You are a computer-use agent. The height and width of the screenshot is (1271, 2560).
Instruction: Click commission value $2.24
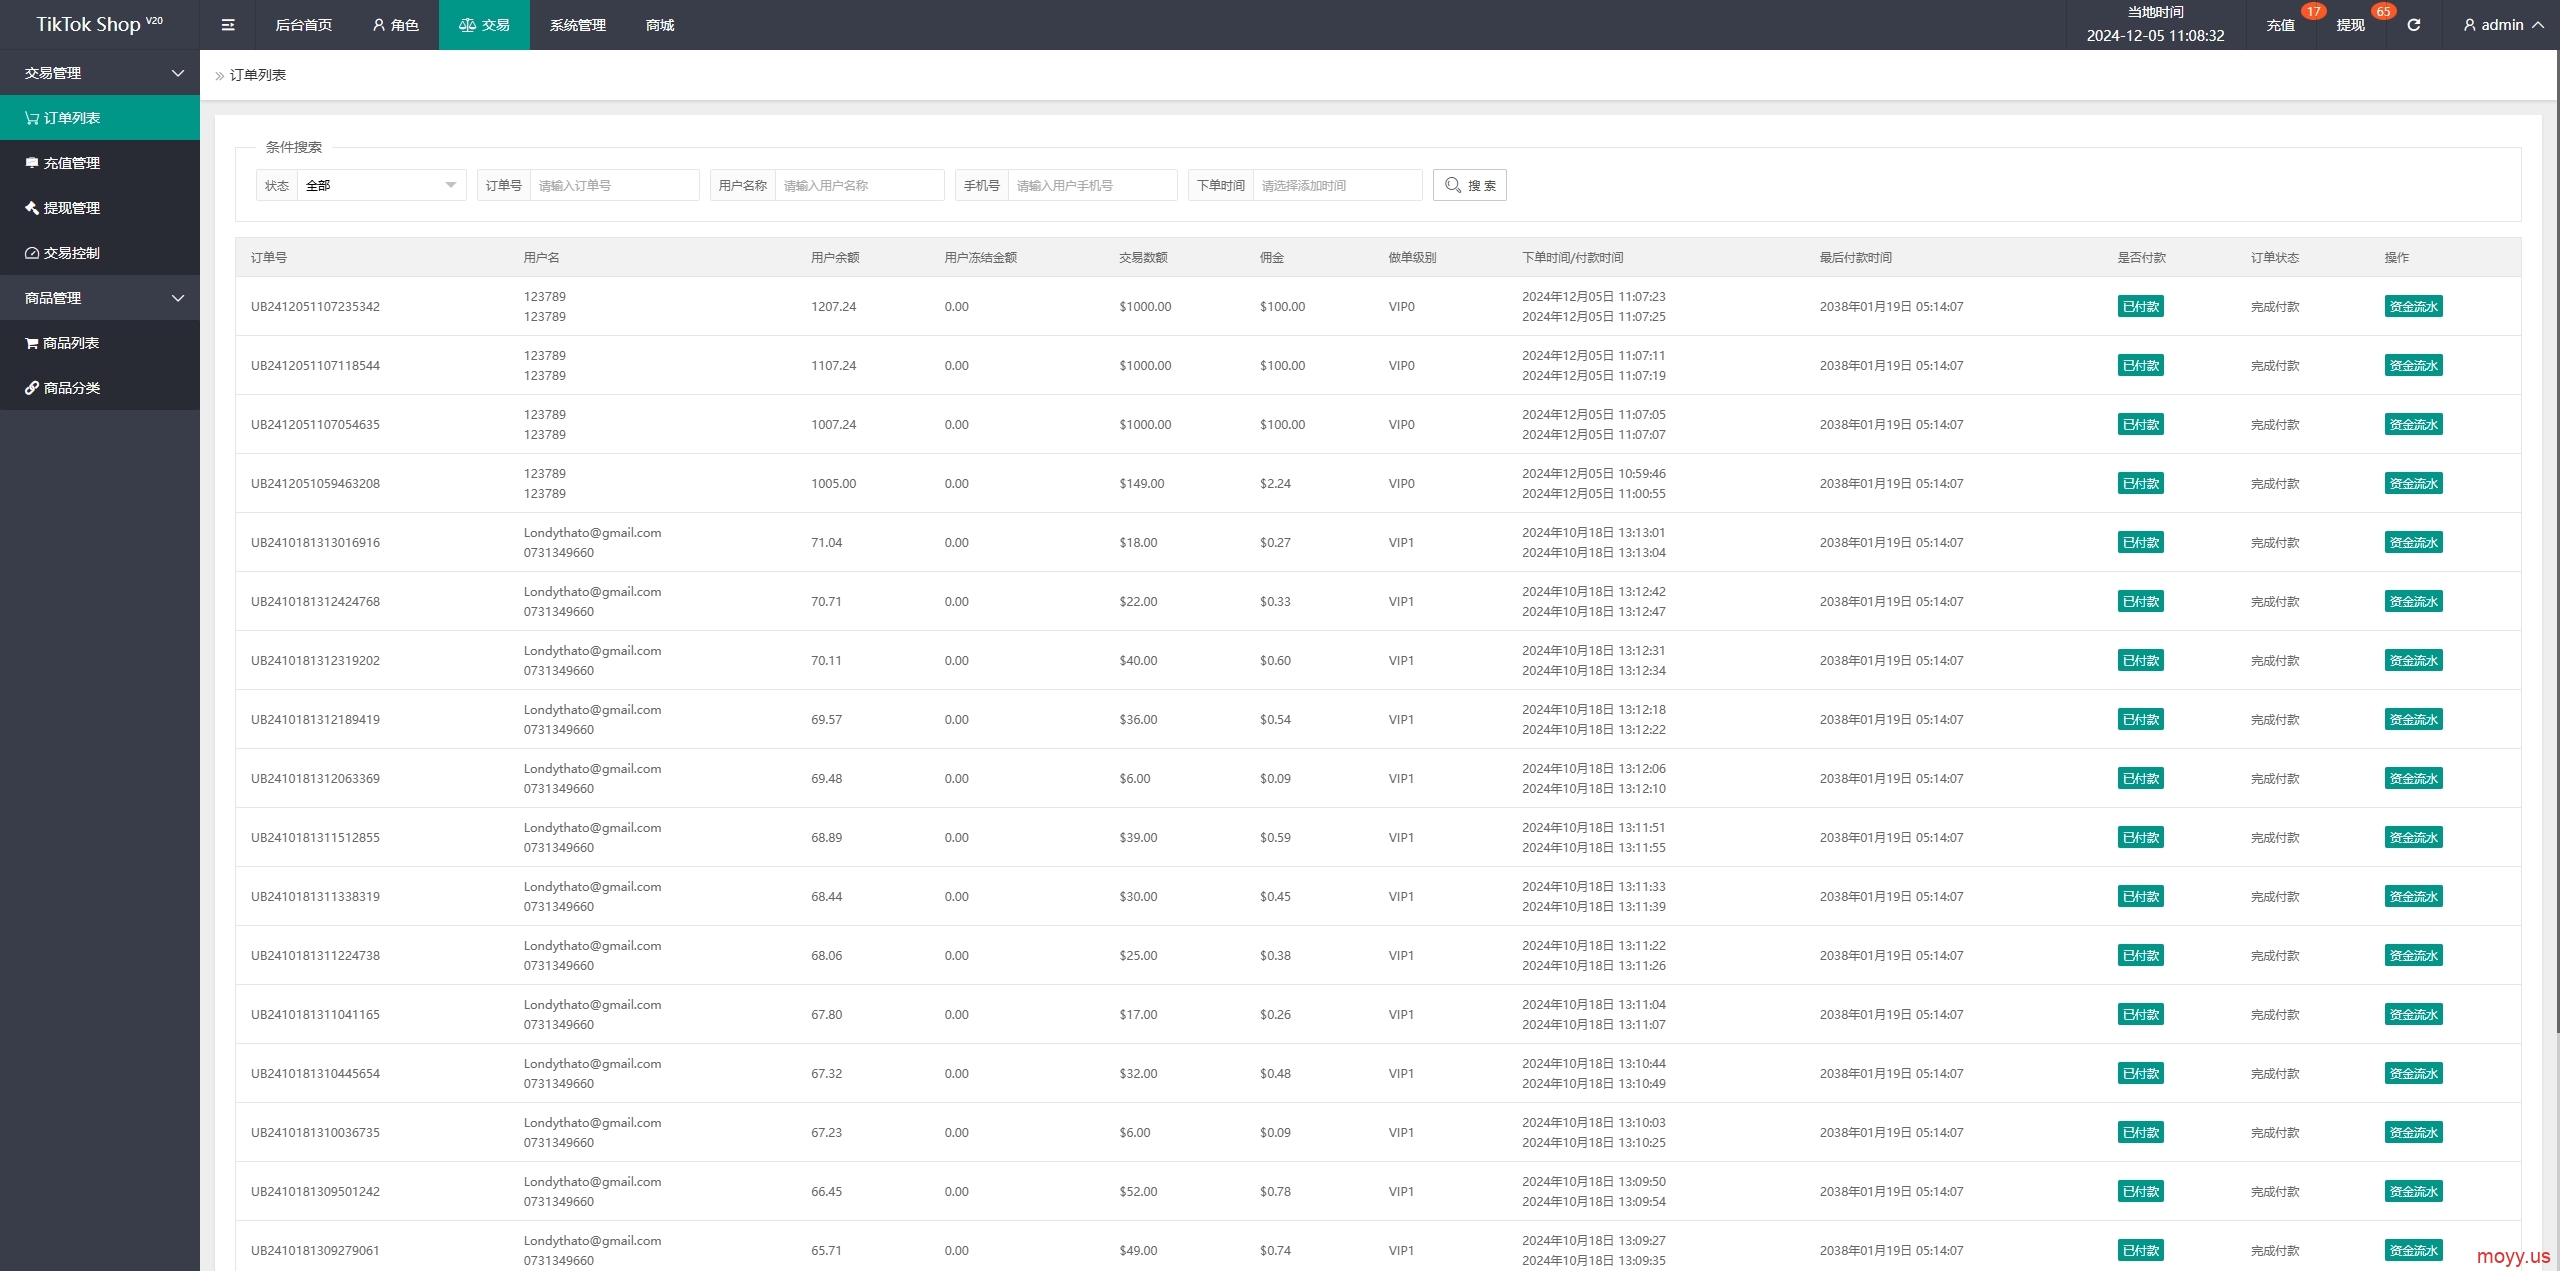coord(1275,484)
